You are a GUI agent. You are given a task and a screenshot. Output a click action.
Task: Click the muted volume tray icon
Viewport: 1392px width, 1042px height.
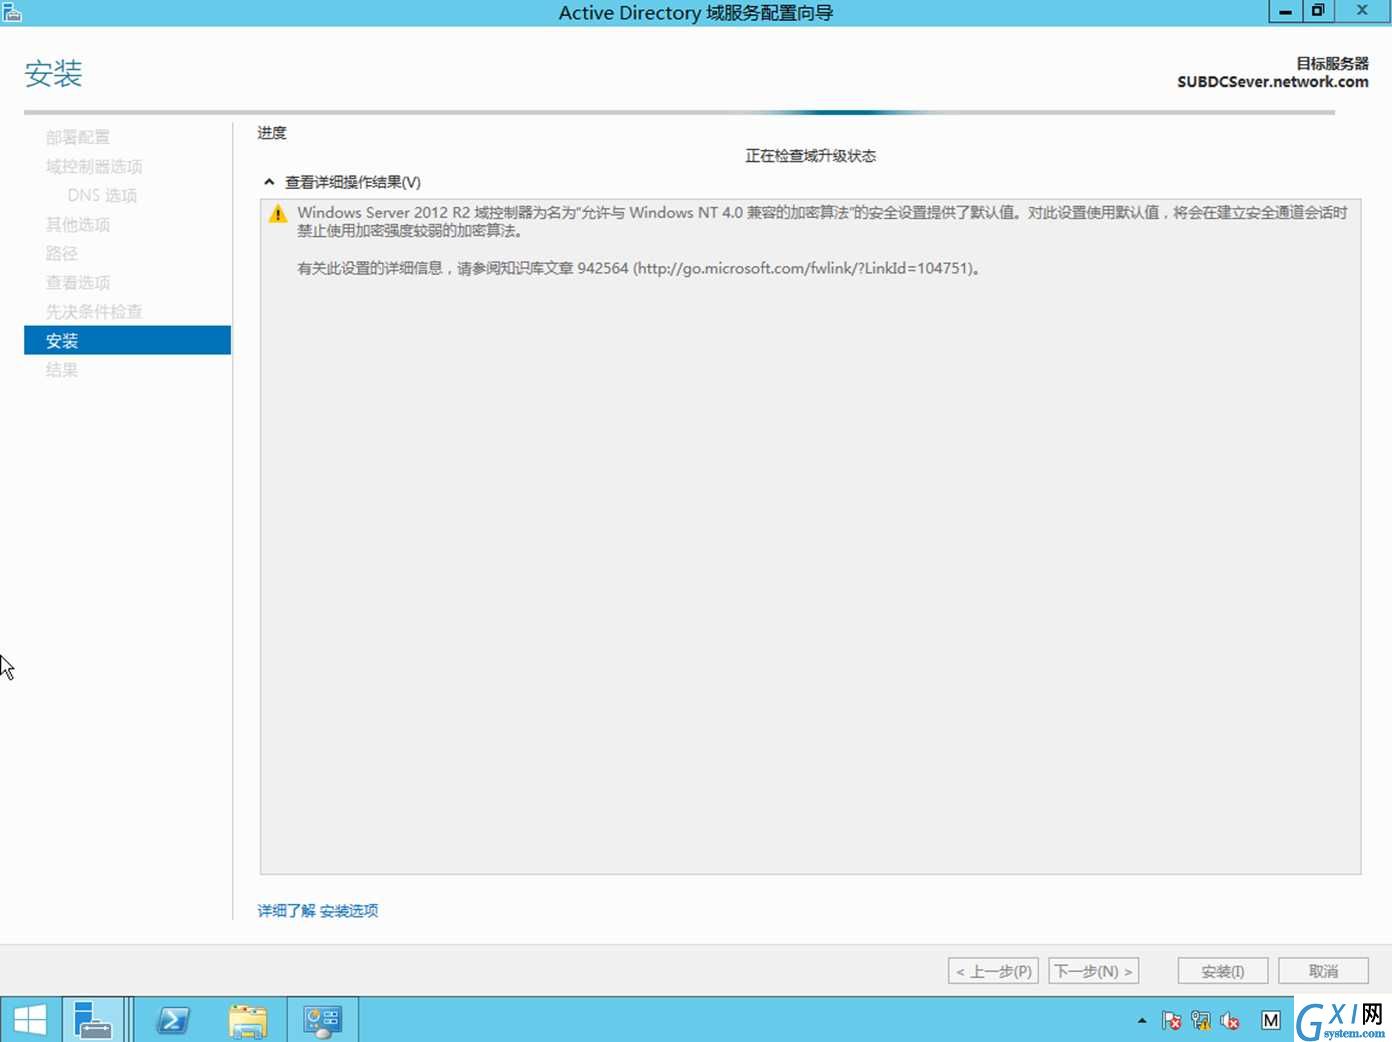[x=1230, y=1021]
